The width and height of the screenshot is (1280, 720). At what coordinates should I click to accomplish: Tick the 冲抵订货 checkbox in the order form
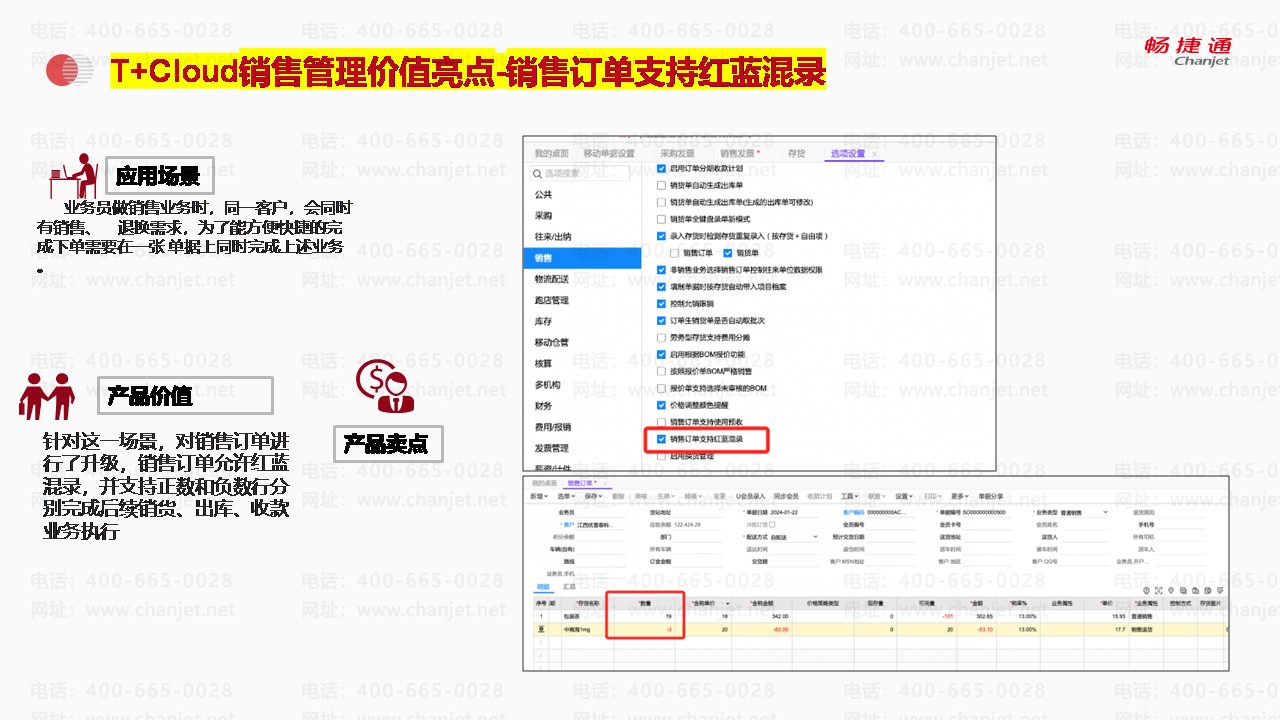point(772,524)
